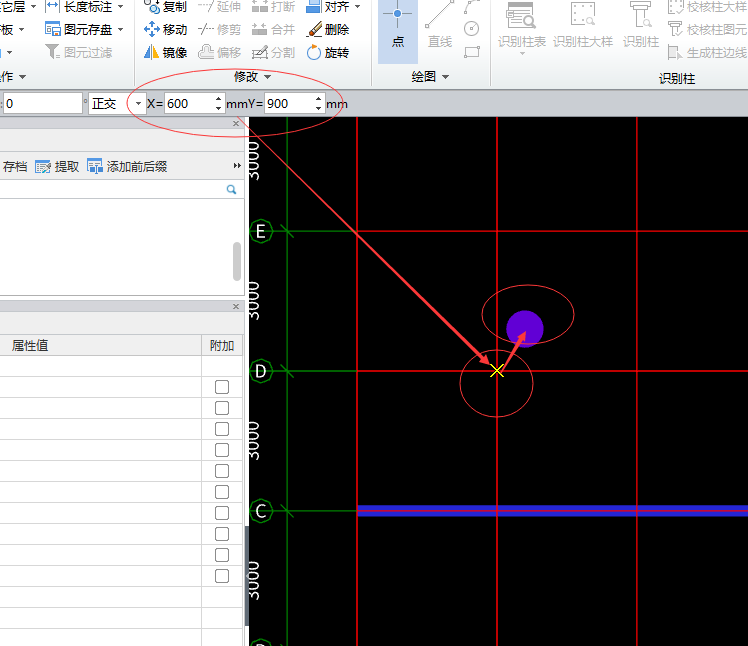Activate the 点 (Point) drawing tool
748x646 pixels.
[398, 30]
